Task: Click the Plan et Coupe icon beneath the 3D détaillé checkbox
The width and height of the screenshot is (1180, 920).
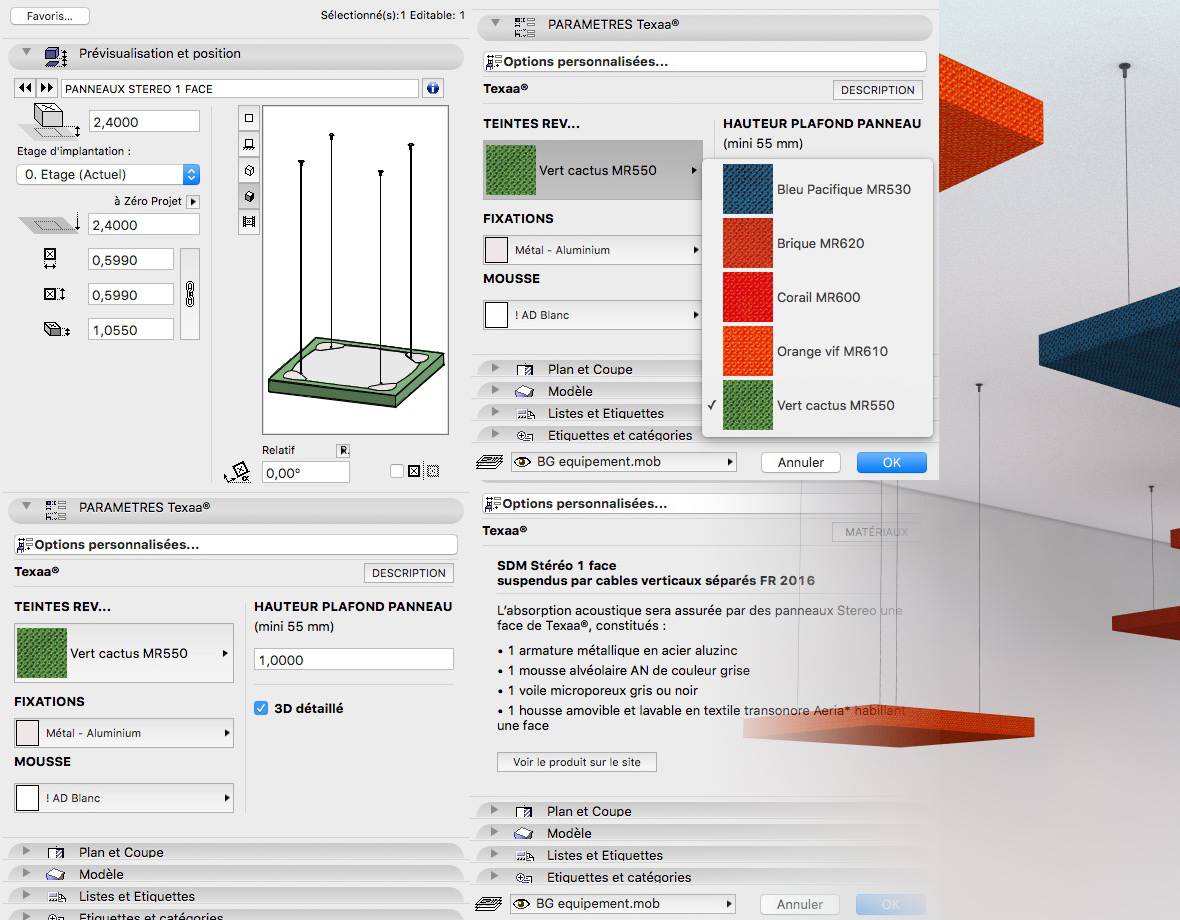Action: click(x=56, y=852)
